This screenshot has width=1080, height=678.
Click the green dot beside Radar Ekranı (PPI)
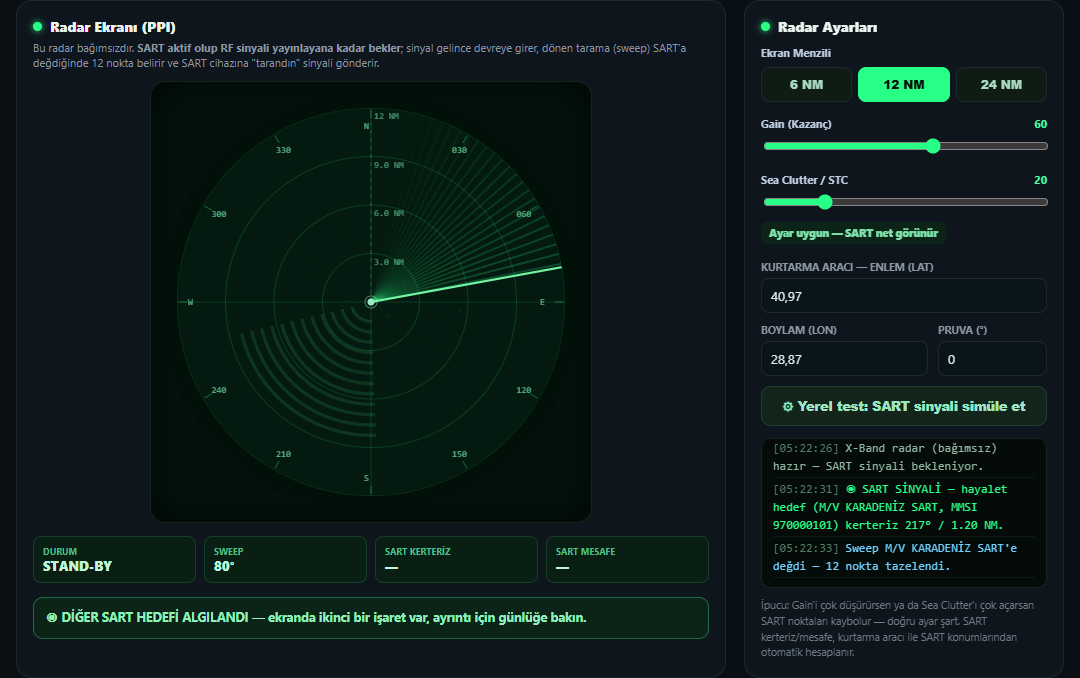(37, 27)
